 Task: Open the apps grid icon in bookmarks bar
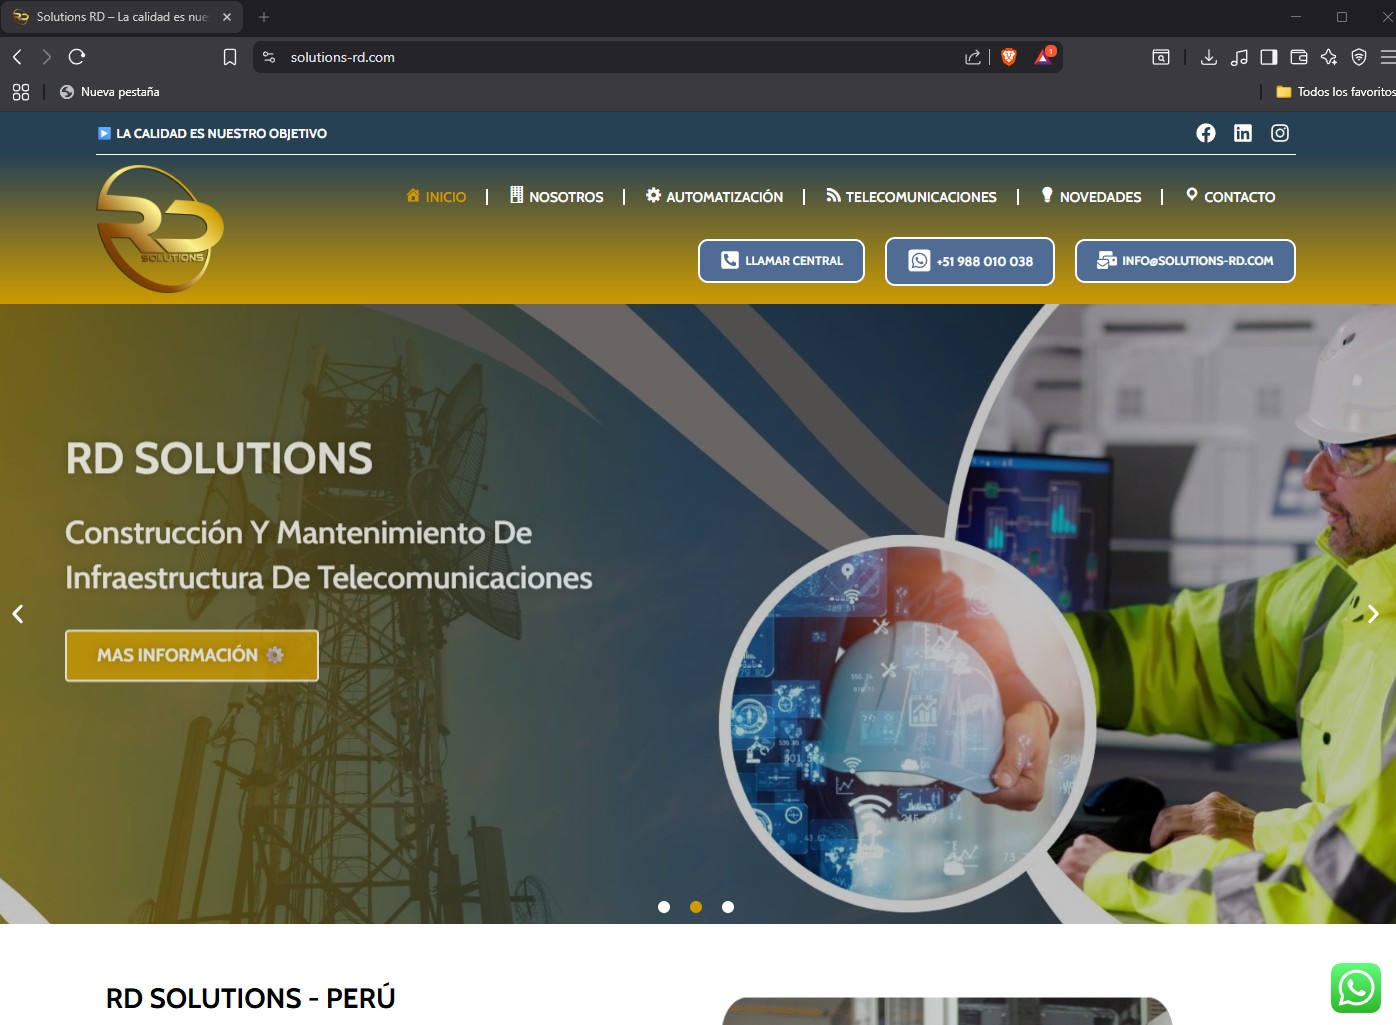coord(21,92)
